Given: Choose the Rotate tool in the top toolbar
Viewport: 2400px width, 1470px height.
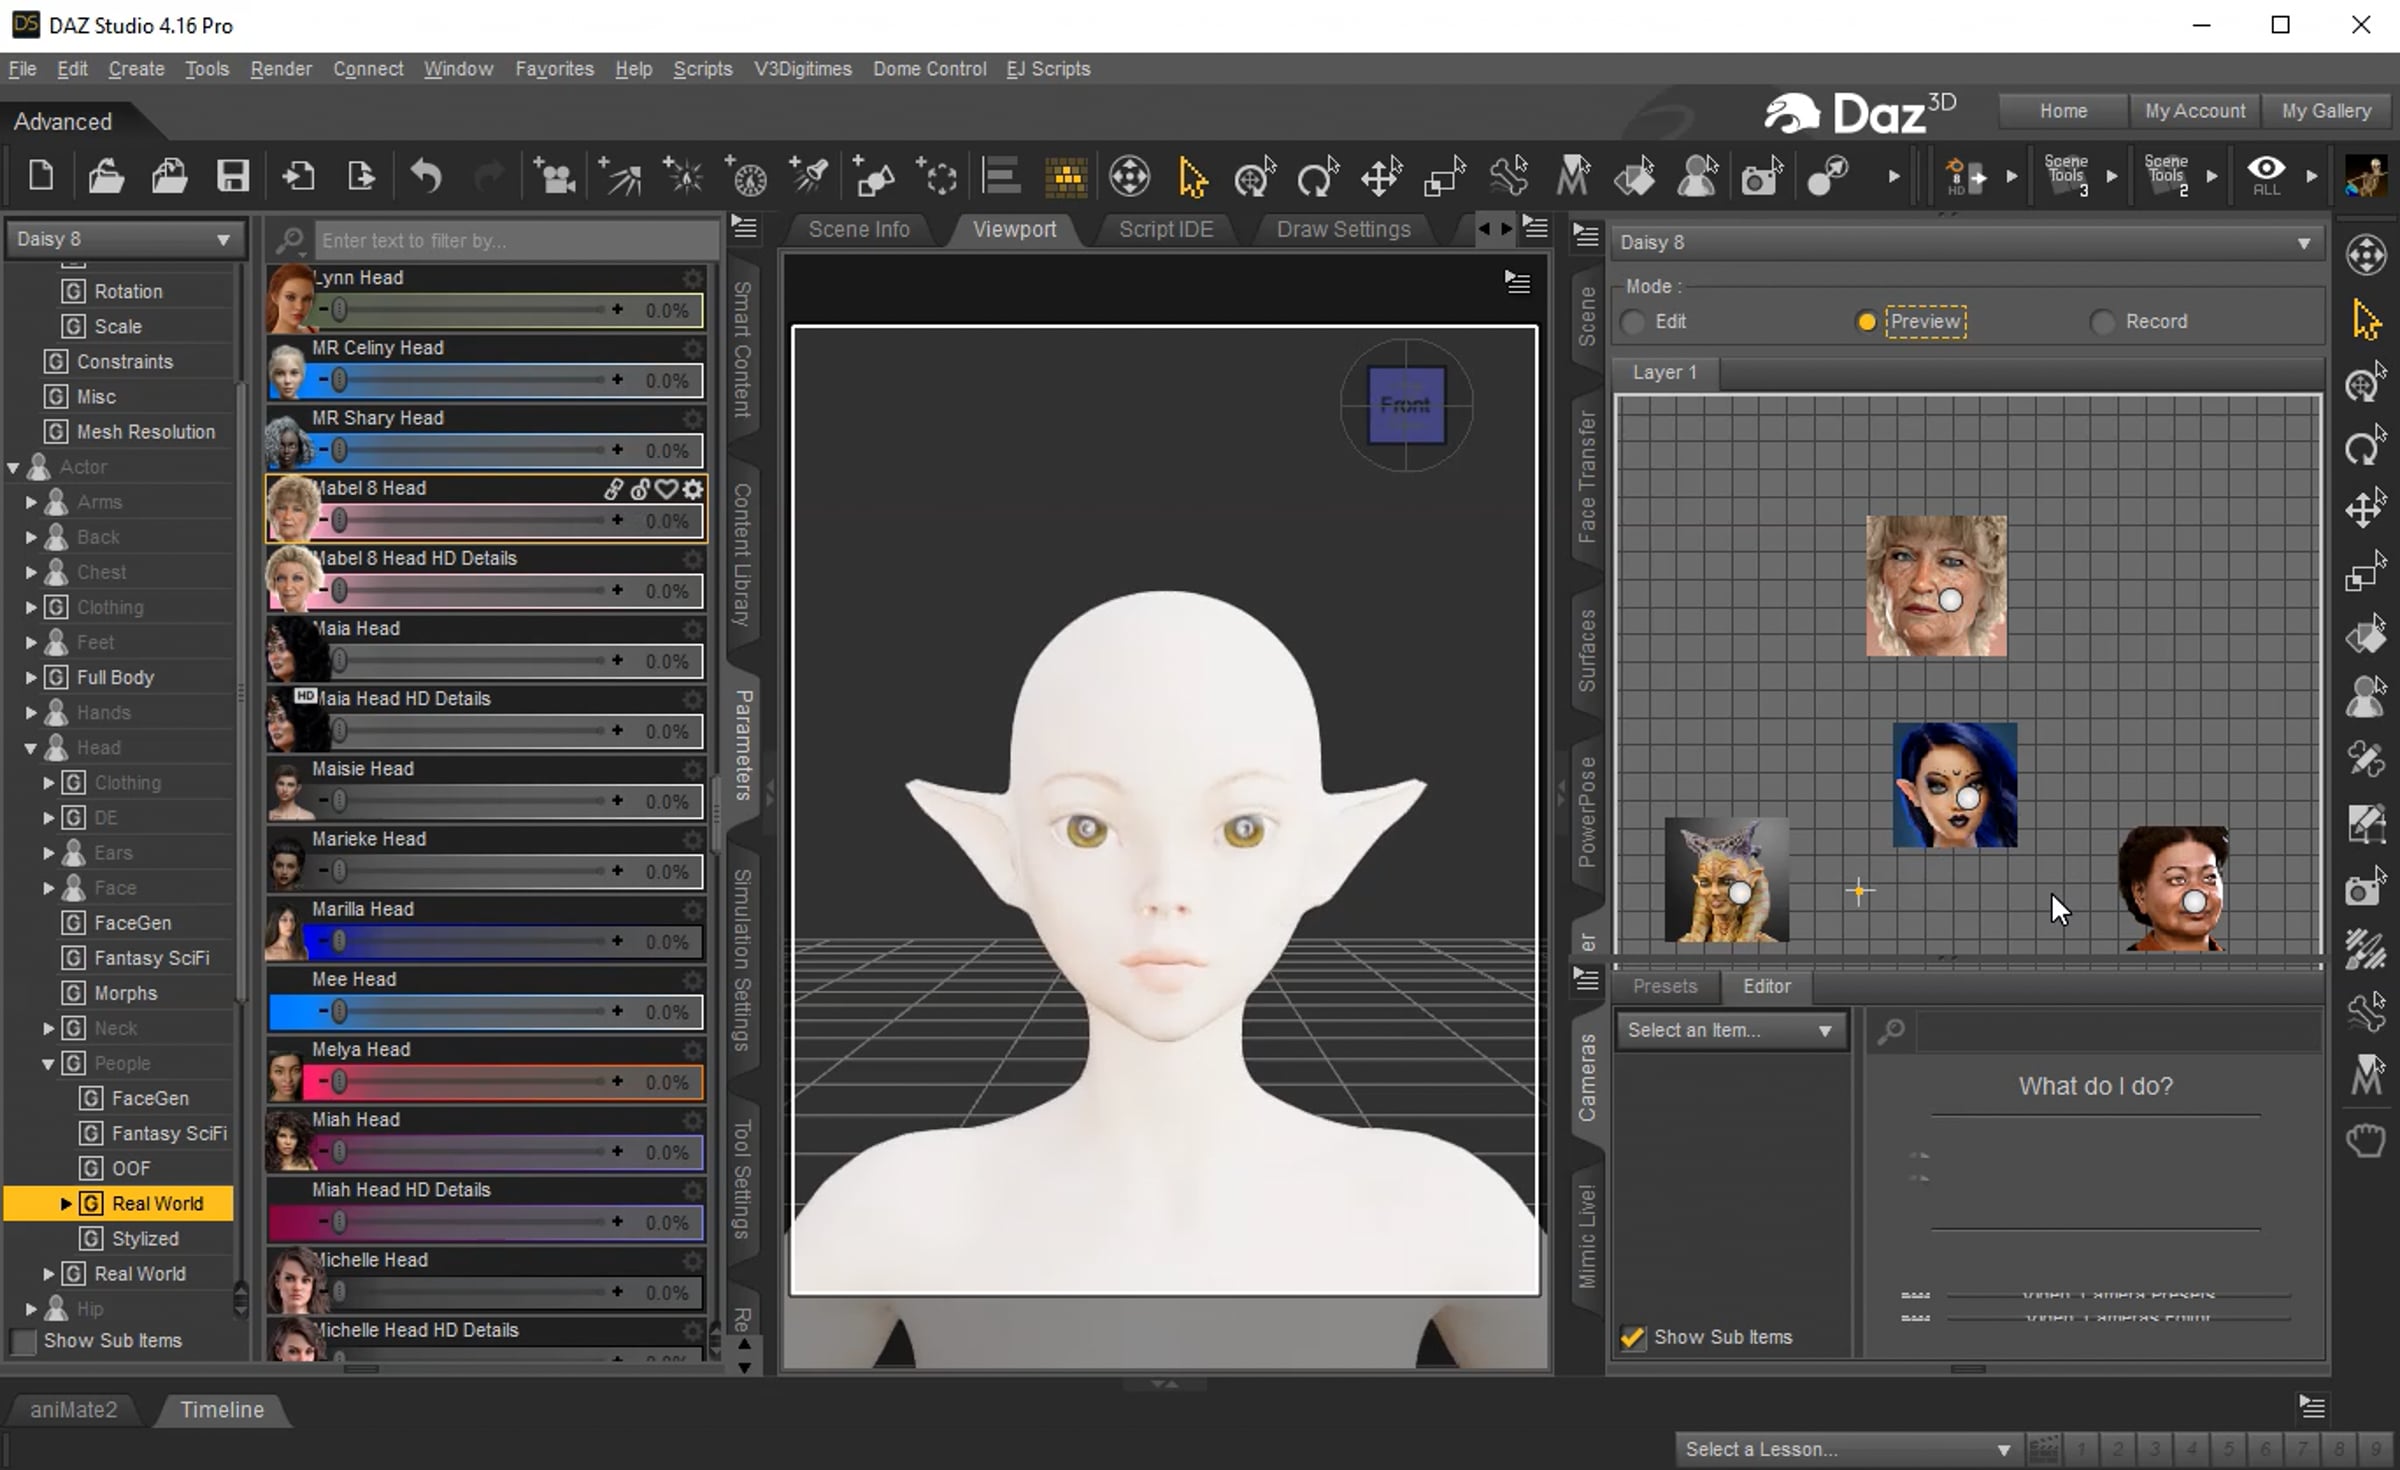Looking at the screenshot, I should [1318, 177].
